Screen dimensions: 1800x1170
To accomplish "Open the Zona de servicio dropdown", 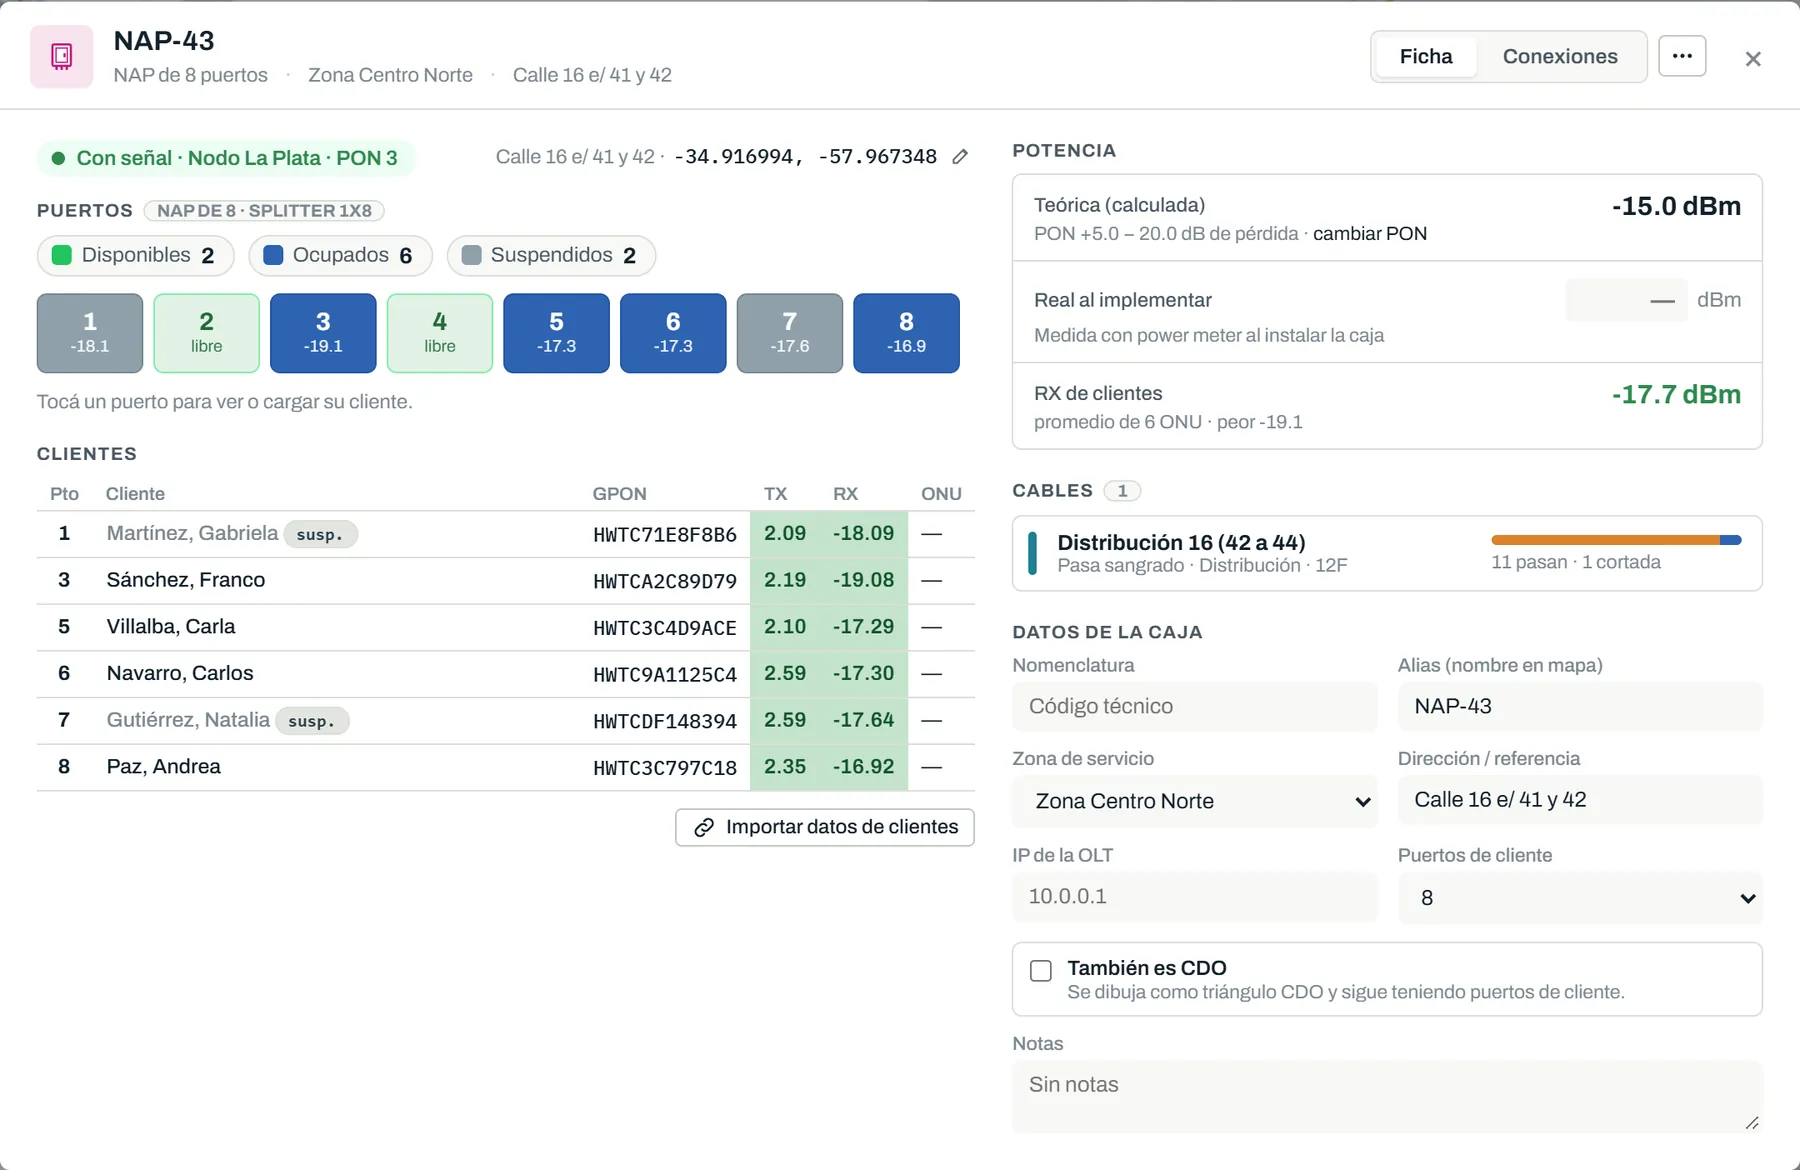I will click(x=1195, y=802).
